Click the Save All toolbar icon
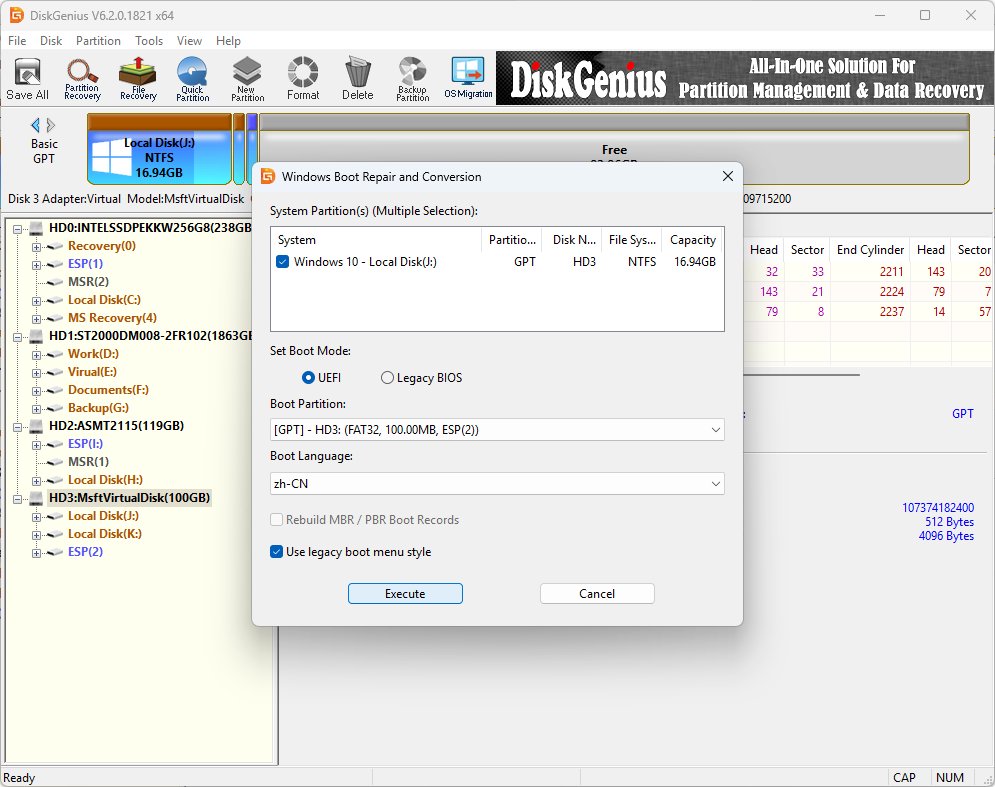Viewport: 995px width, 787px height. click(x=27, y=79)
